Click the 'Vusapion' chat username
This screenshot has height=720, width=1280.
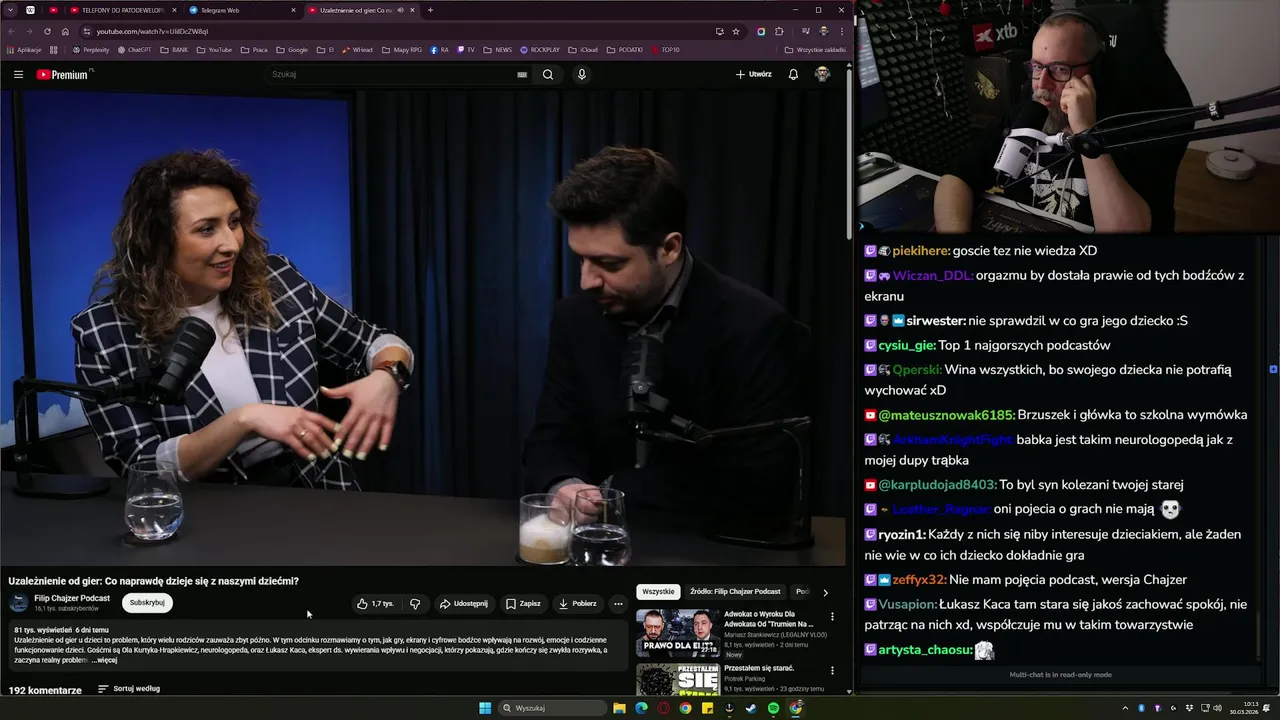point(908,605)
